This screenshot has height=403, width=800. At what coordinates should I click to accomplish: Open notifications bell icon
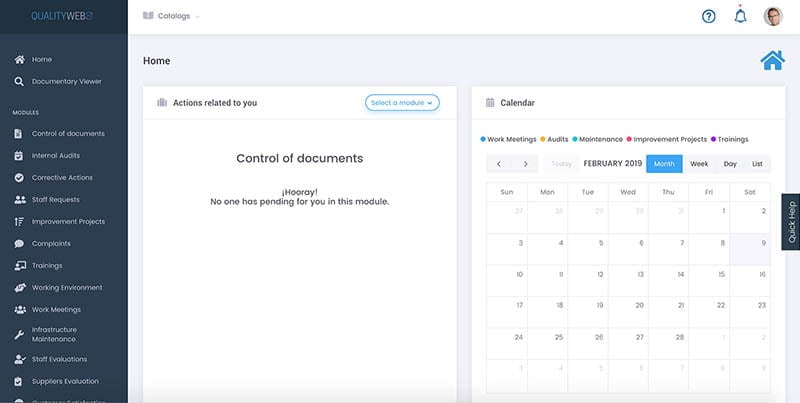coord(740,15)
